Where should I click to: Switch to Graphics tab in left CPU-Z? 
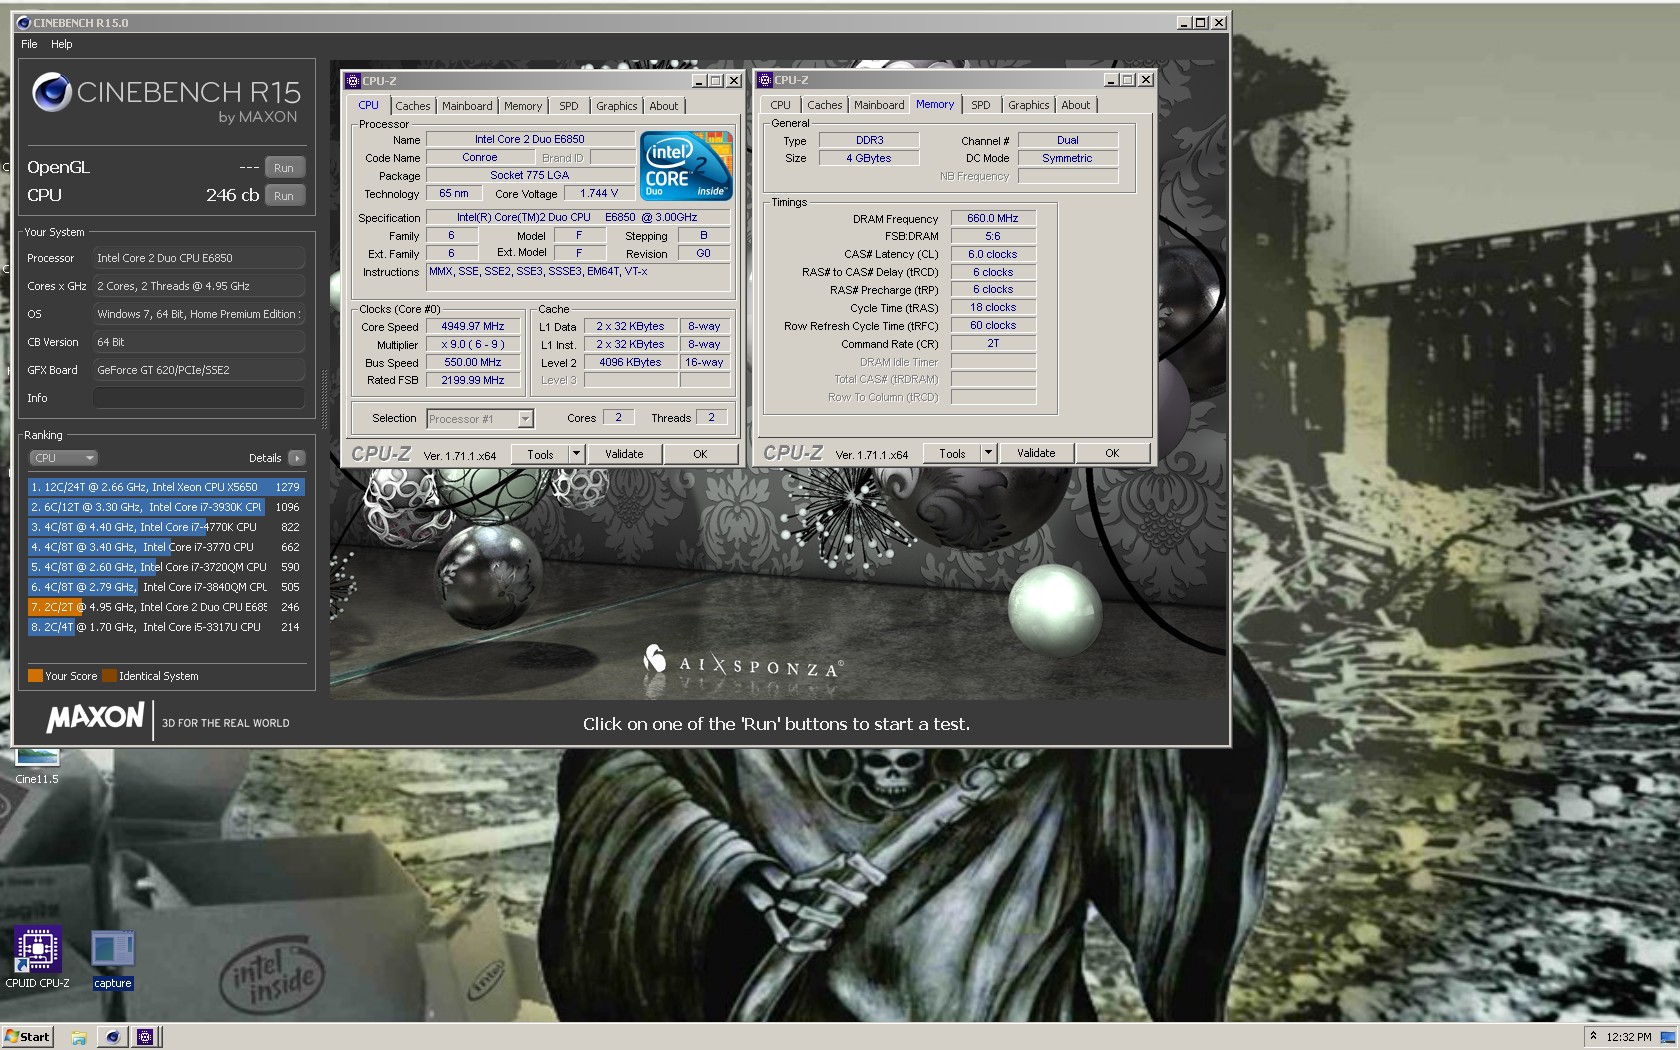[x=617, y=106]
